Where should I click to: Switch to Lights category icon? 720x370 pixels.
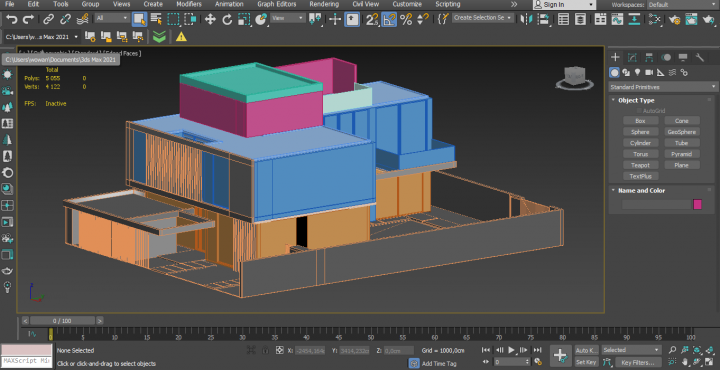(x=637, y=73)
